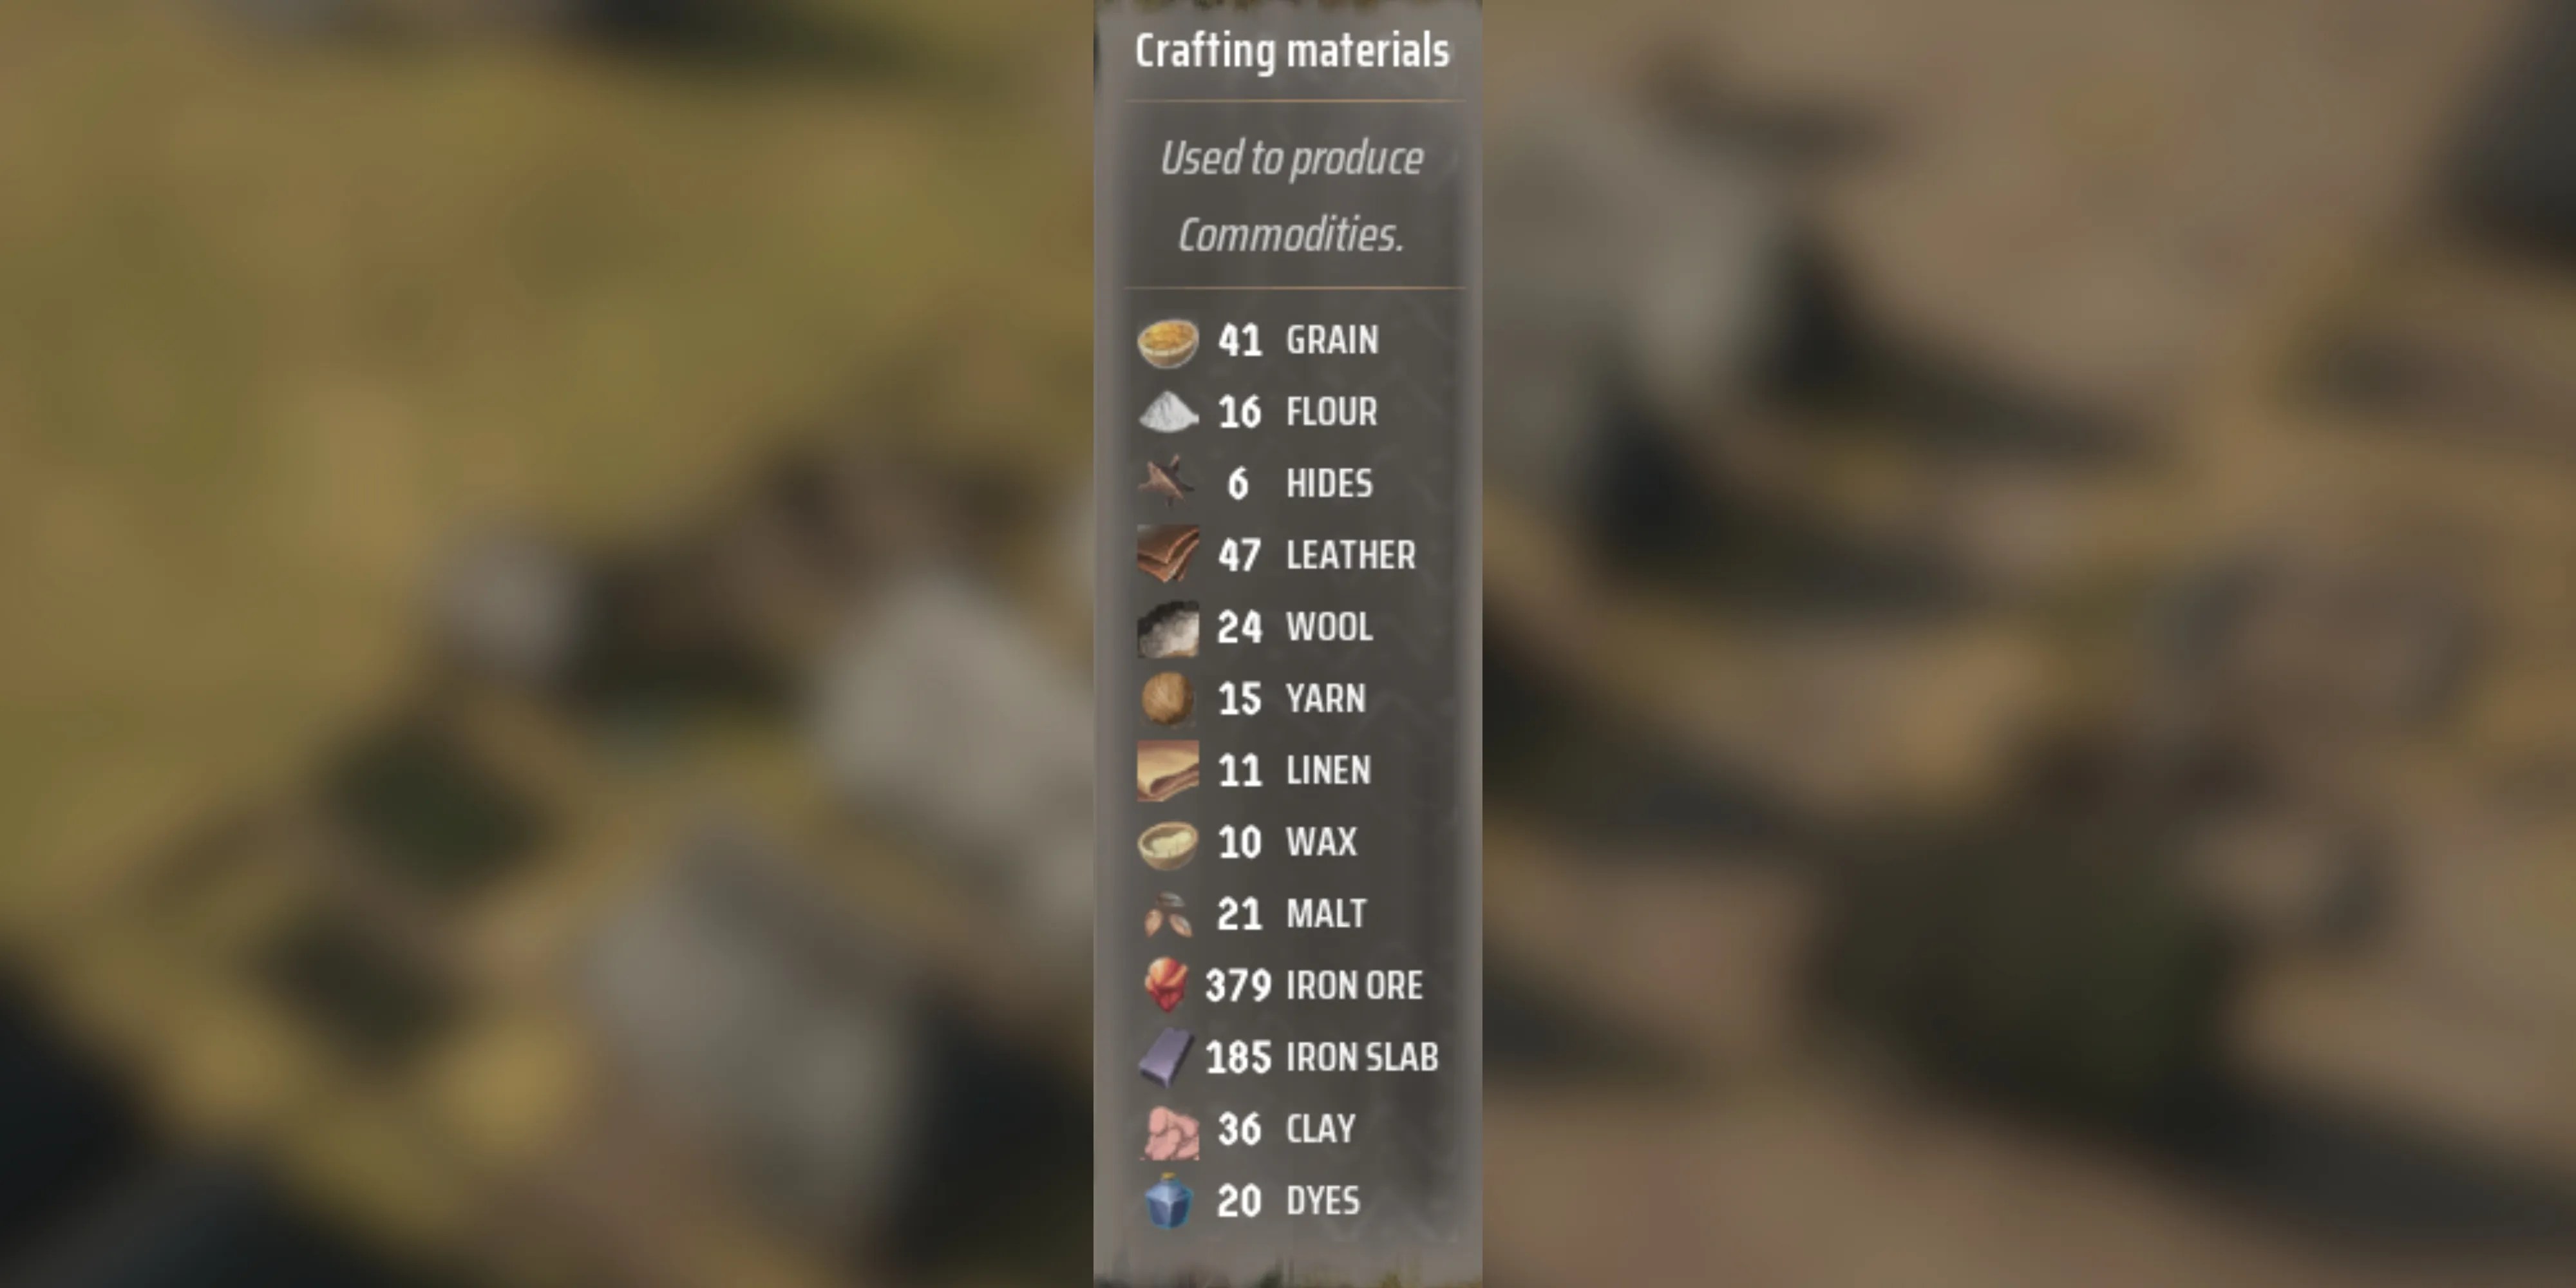2576x1288 pixels.
Task: Select the IRON ORE label
Action: (x=1354, y=986)
